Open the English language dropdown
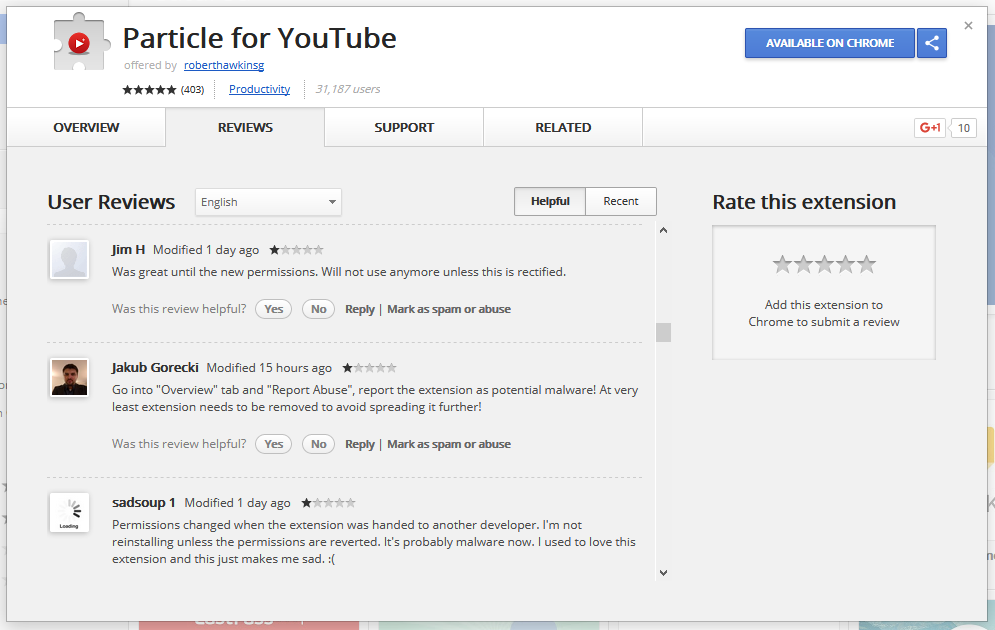The height and width of the screenshot is (630, 995). pos(268,202)
